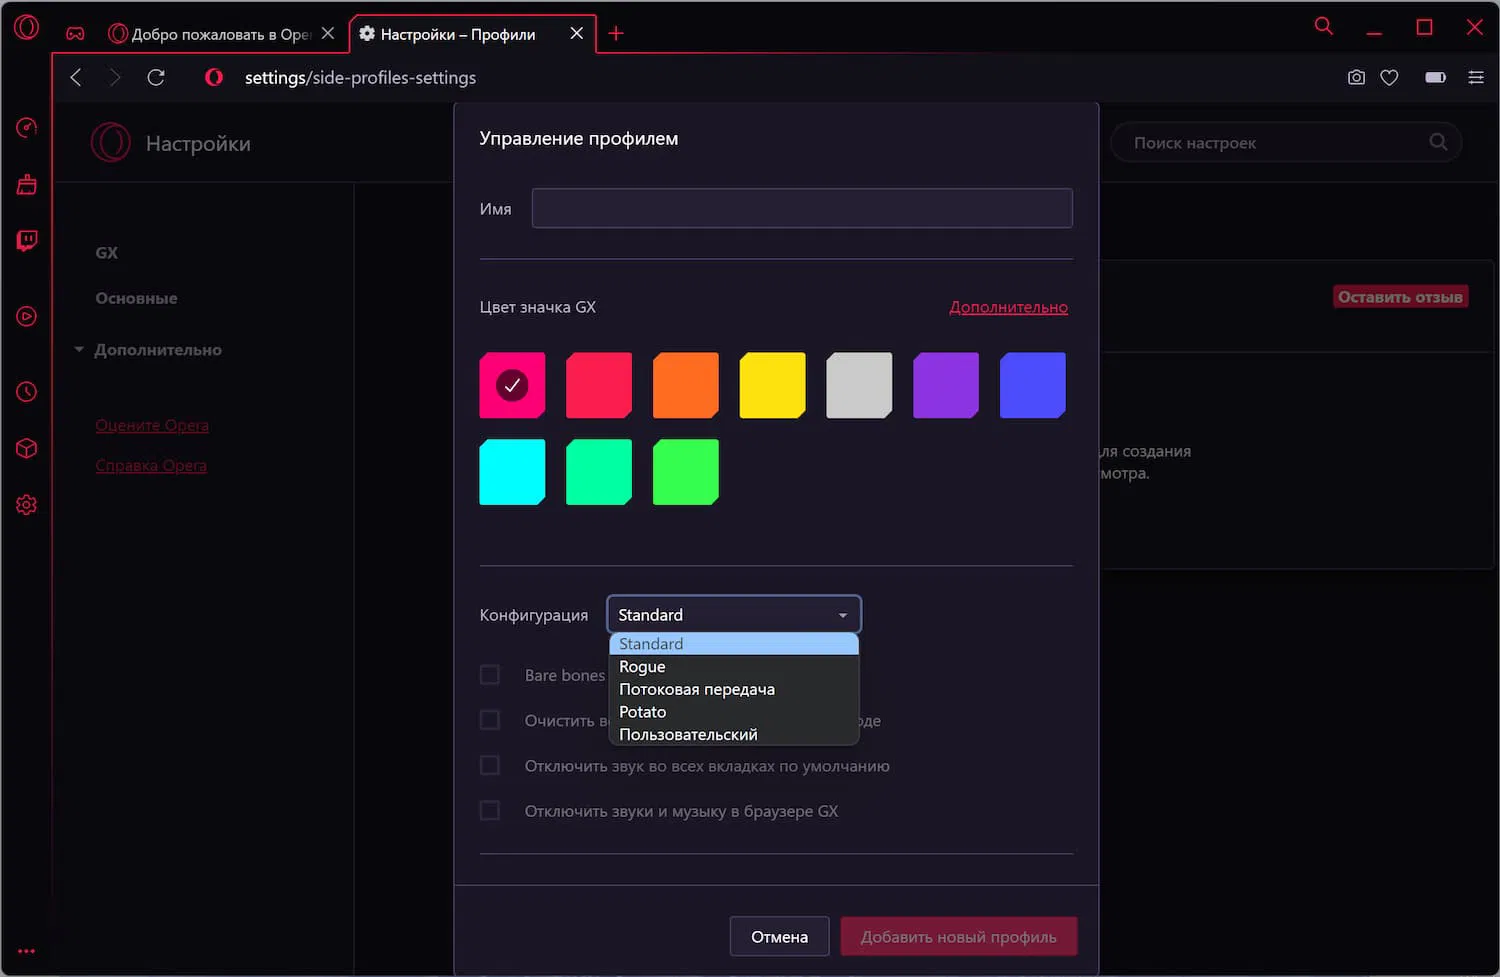The width and height of the screenshot is (1500, 977).
Task: Close the Добро пожаловать tab
Action: (328, 33)
